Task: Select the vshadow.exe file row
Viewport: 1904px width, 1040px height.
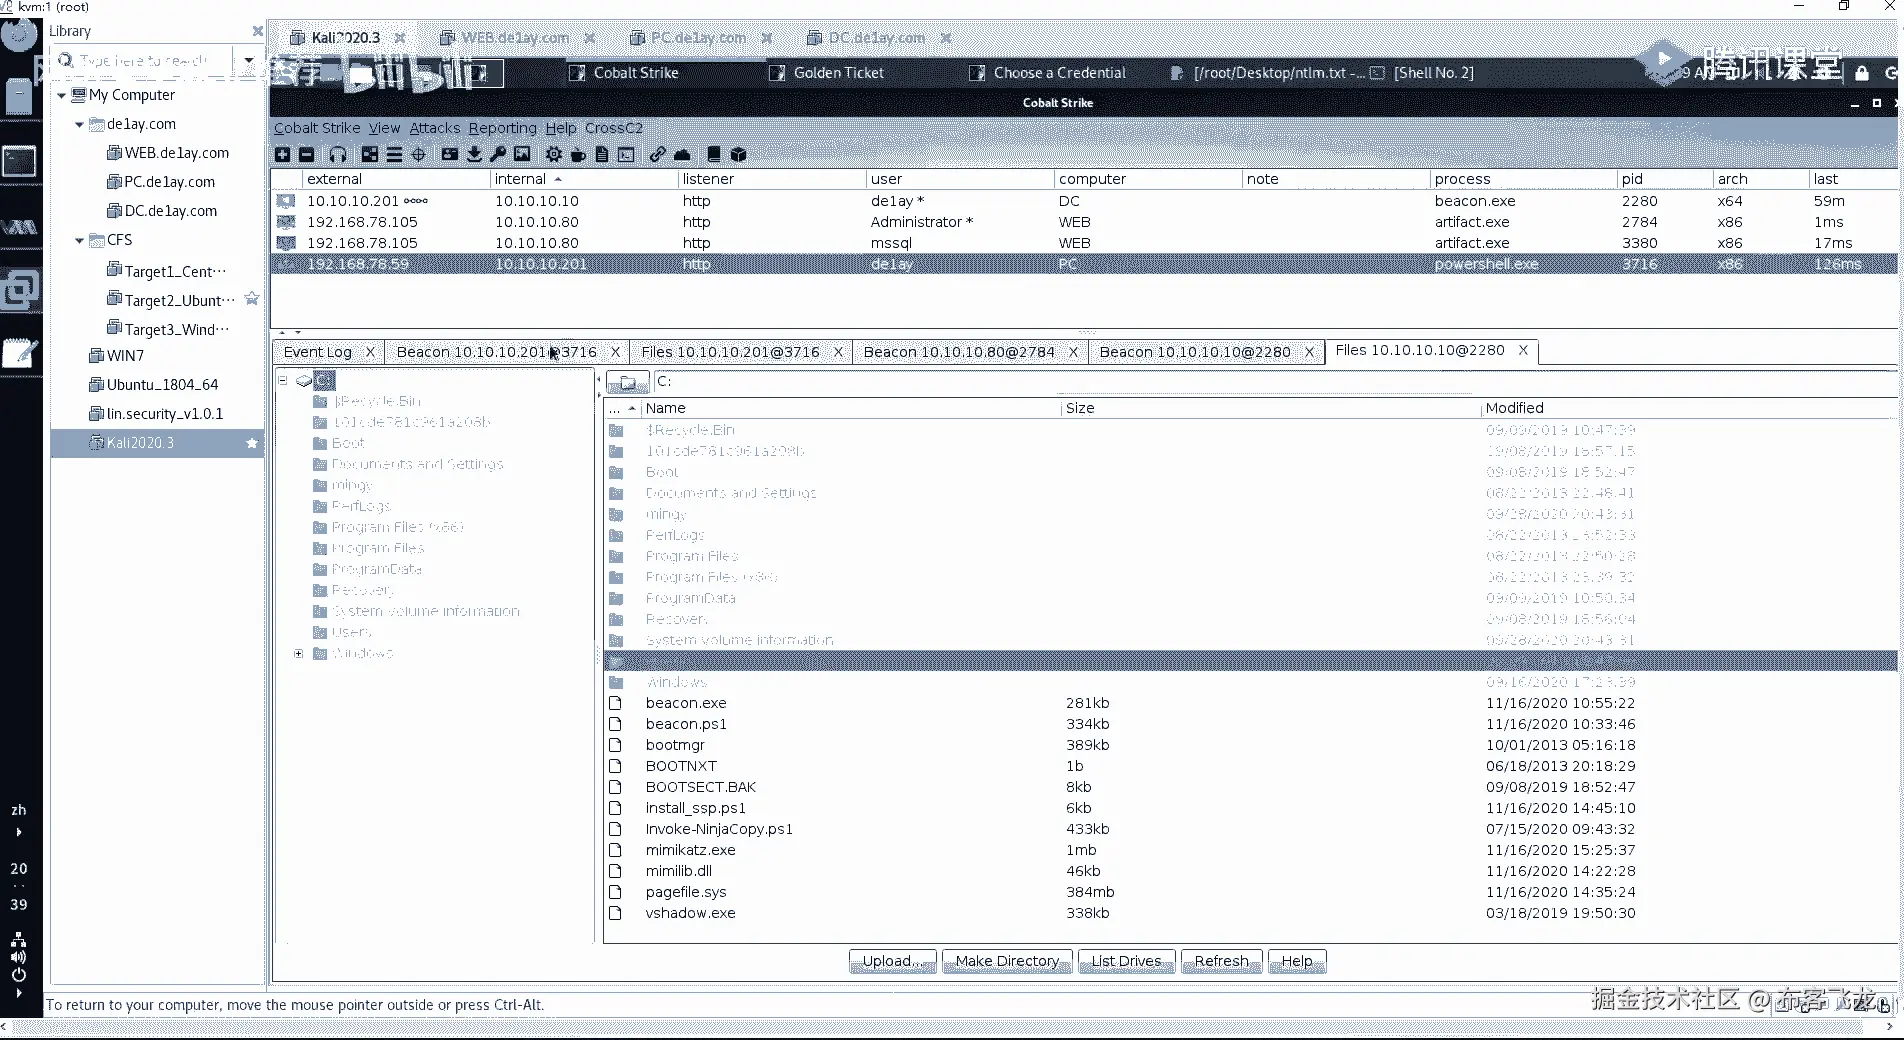Action: 1250,913
